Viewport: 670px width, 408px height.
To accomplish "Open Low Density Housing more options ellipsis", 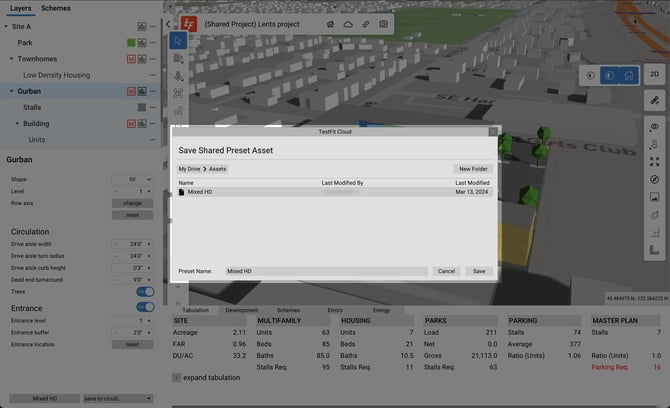I will point(153,75).
